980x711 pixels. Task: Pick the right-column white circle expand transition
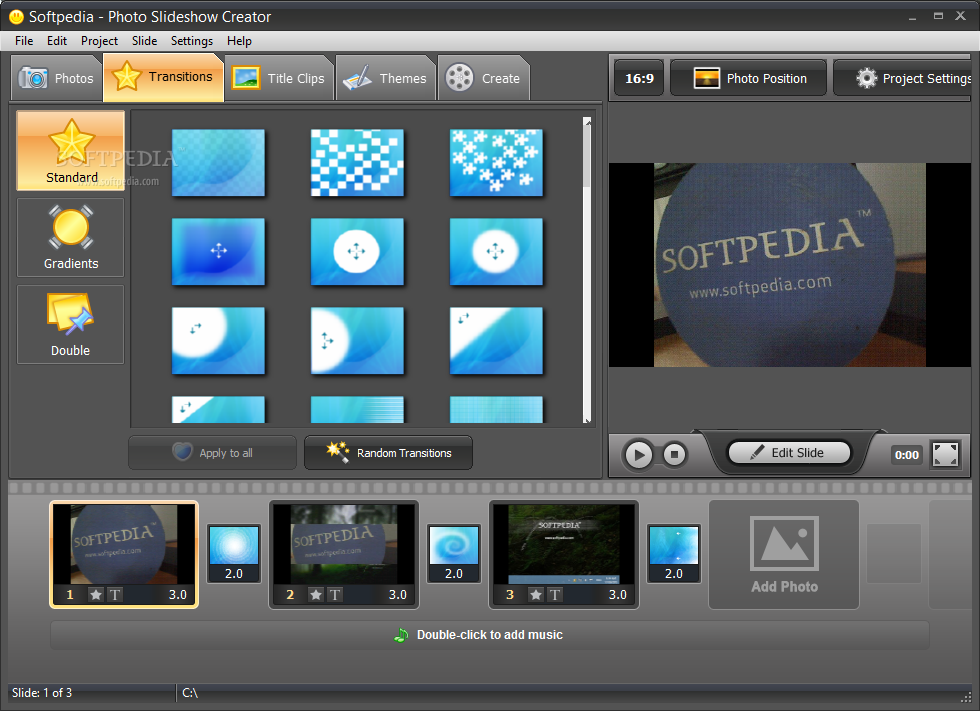click(x=496, y=251)
